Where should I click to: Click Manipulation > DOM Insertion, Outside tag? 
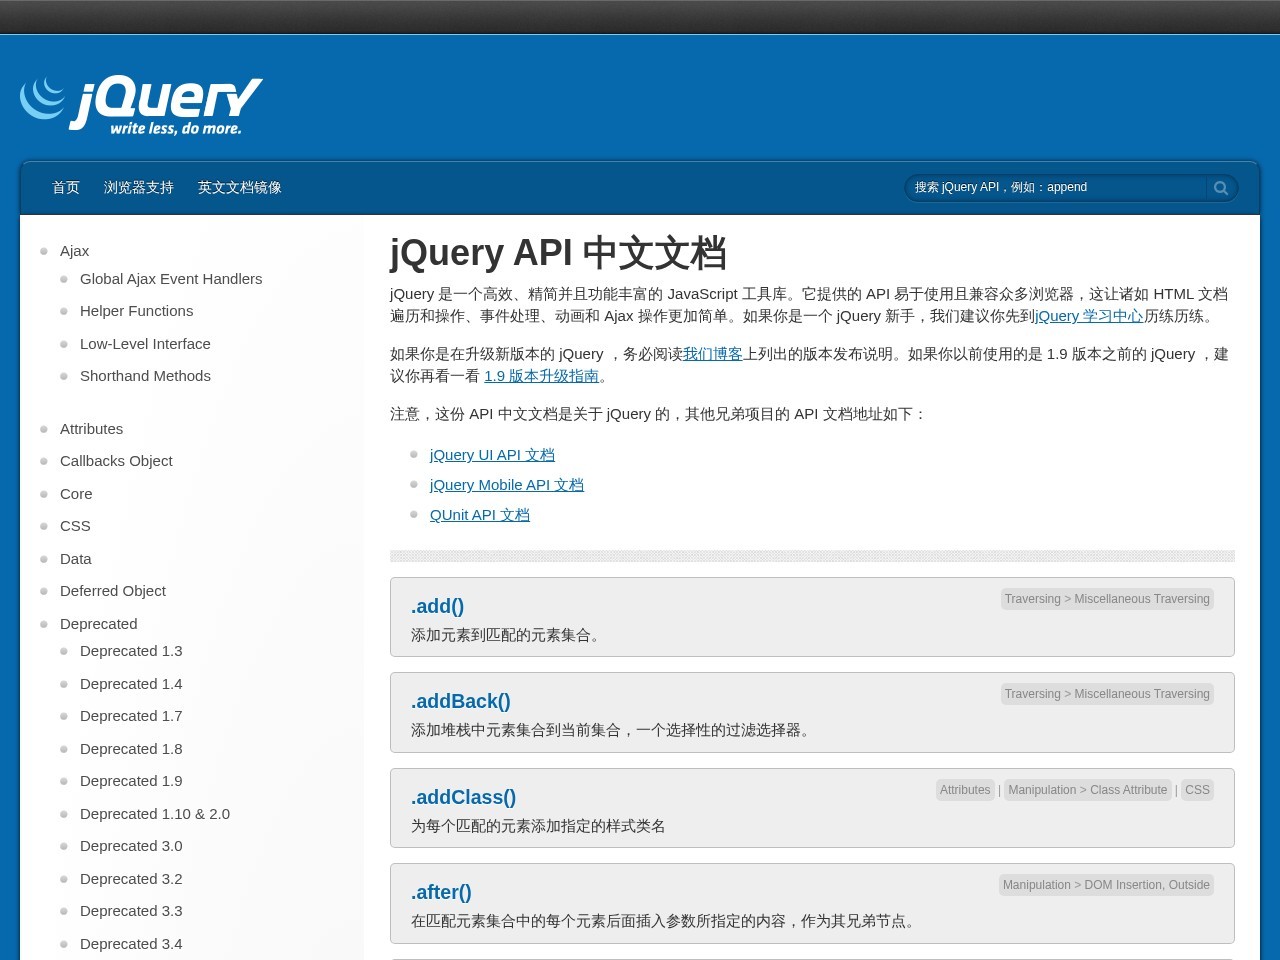(1106, 885)
